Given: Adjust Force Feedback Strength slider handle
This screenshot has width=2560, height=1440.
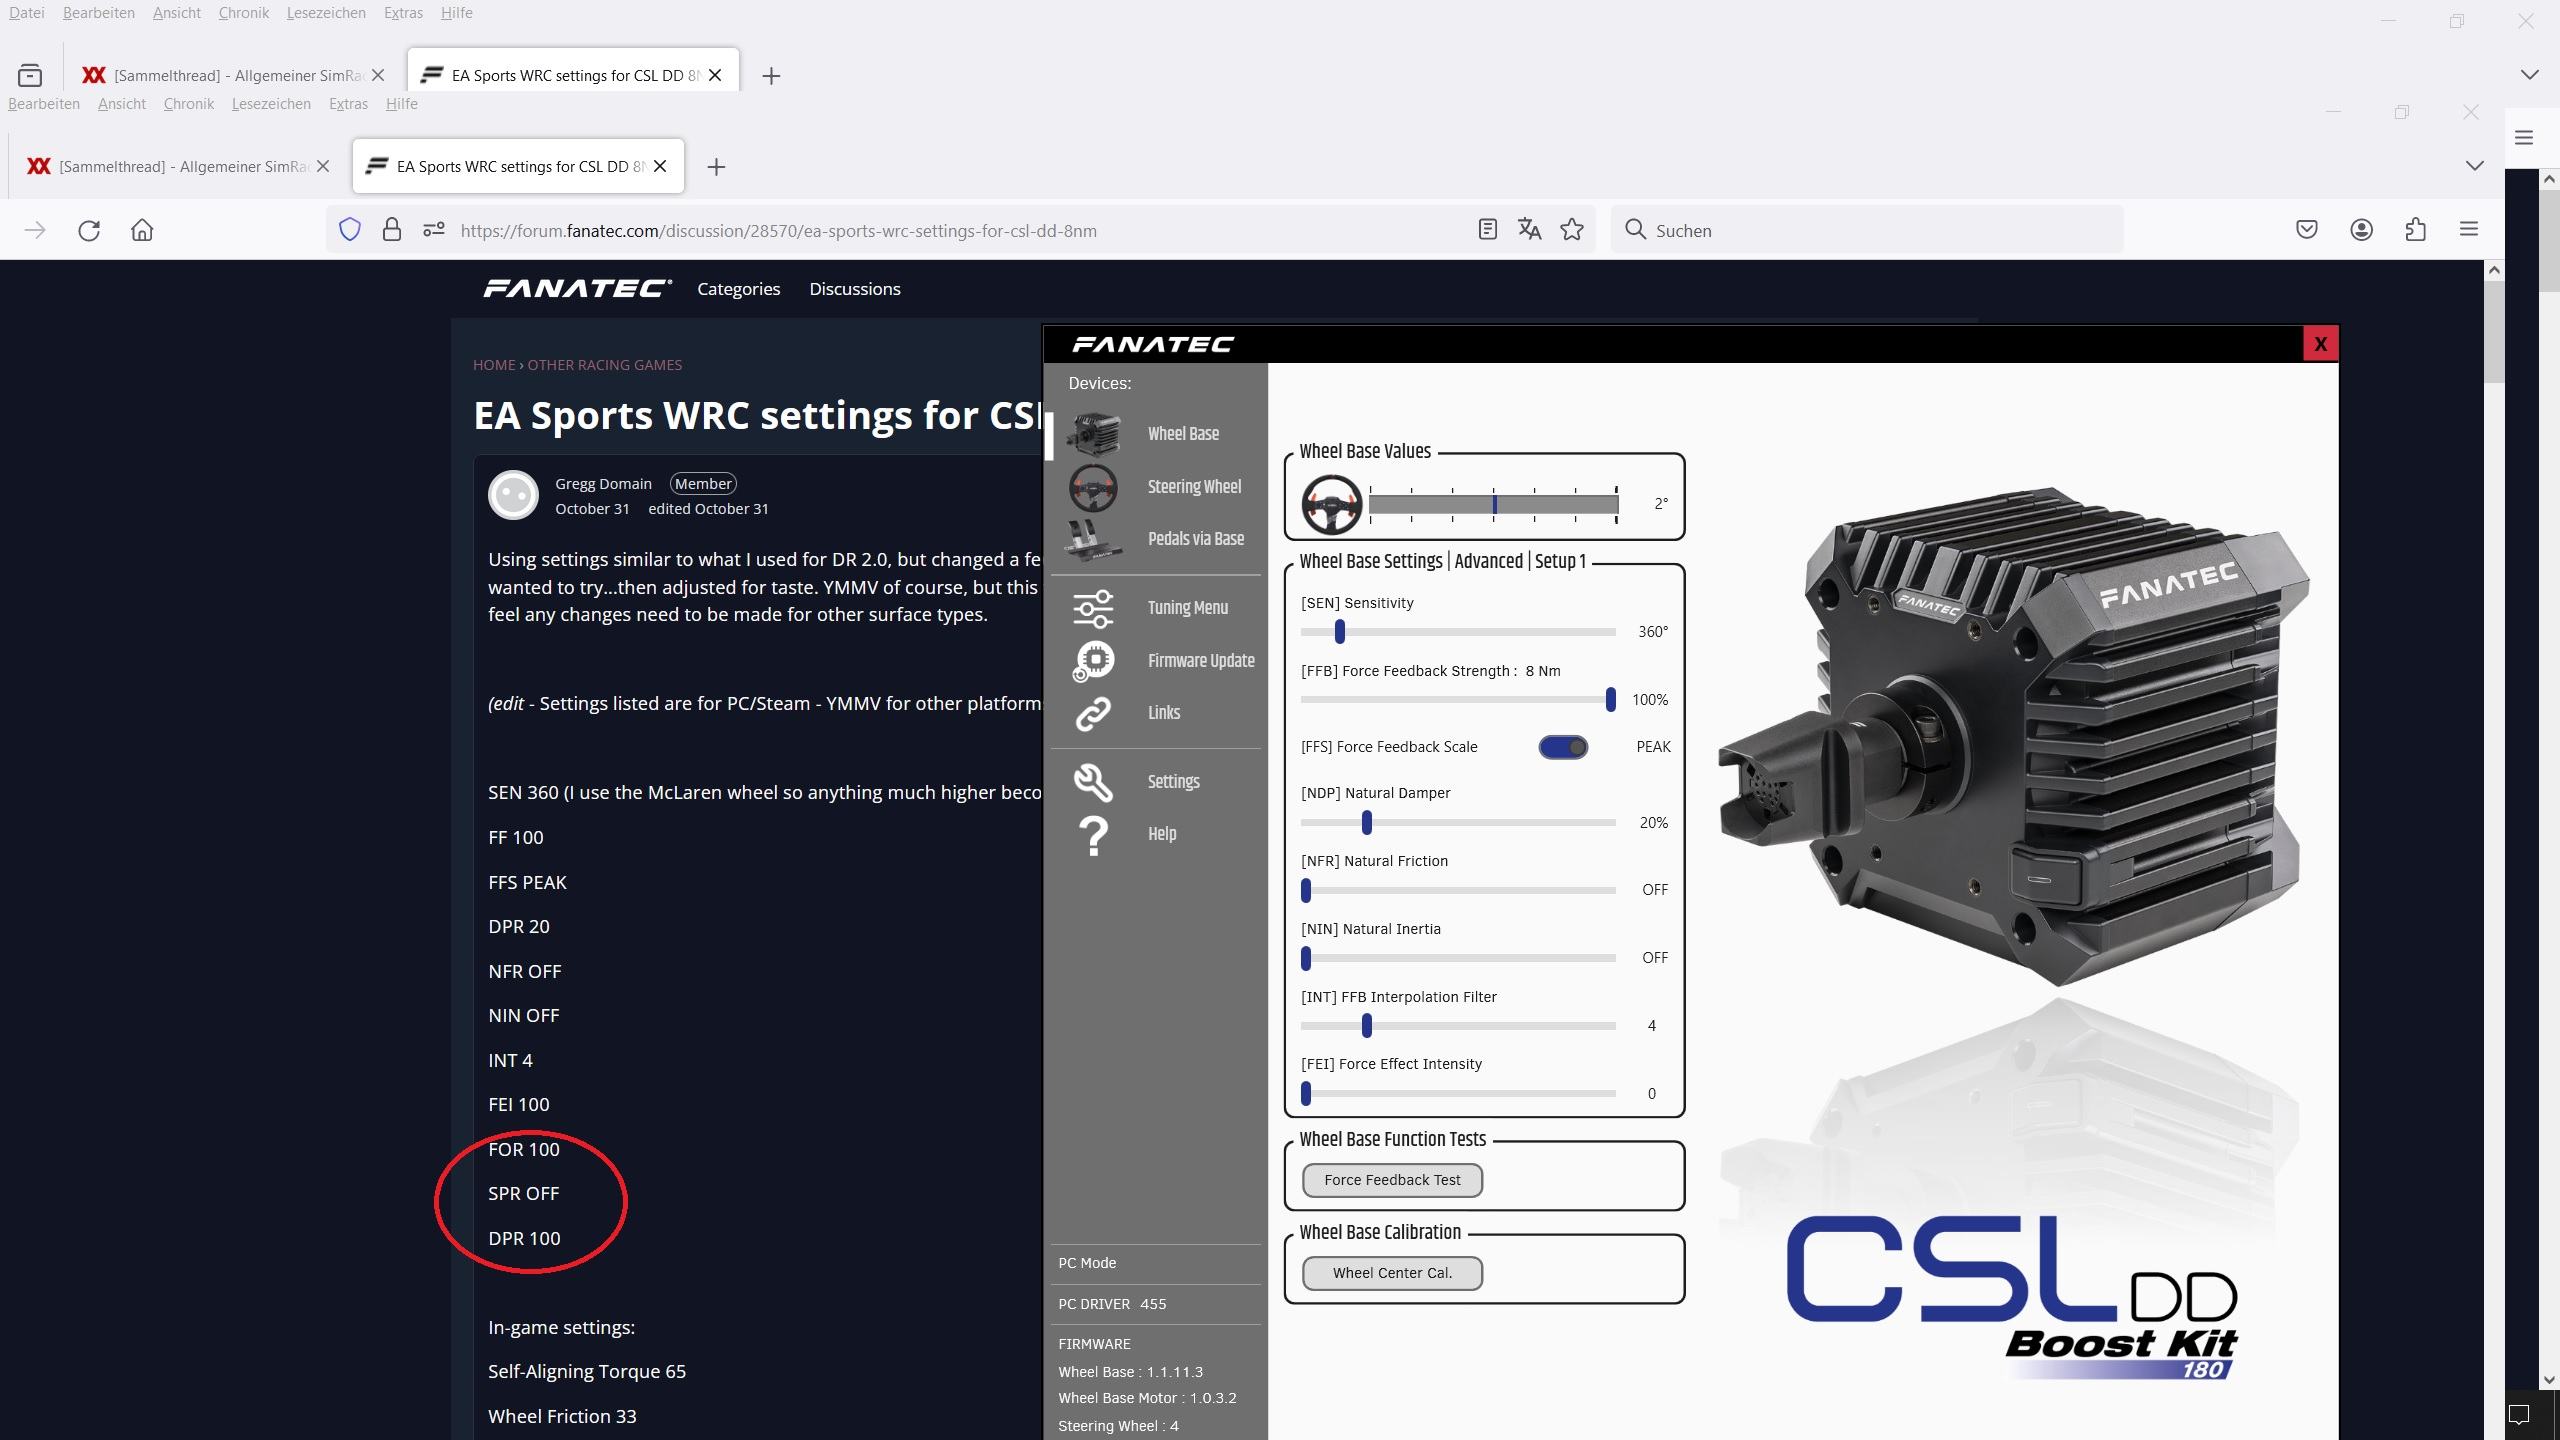Looking at the screenshot, I should click(1610, 700).
